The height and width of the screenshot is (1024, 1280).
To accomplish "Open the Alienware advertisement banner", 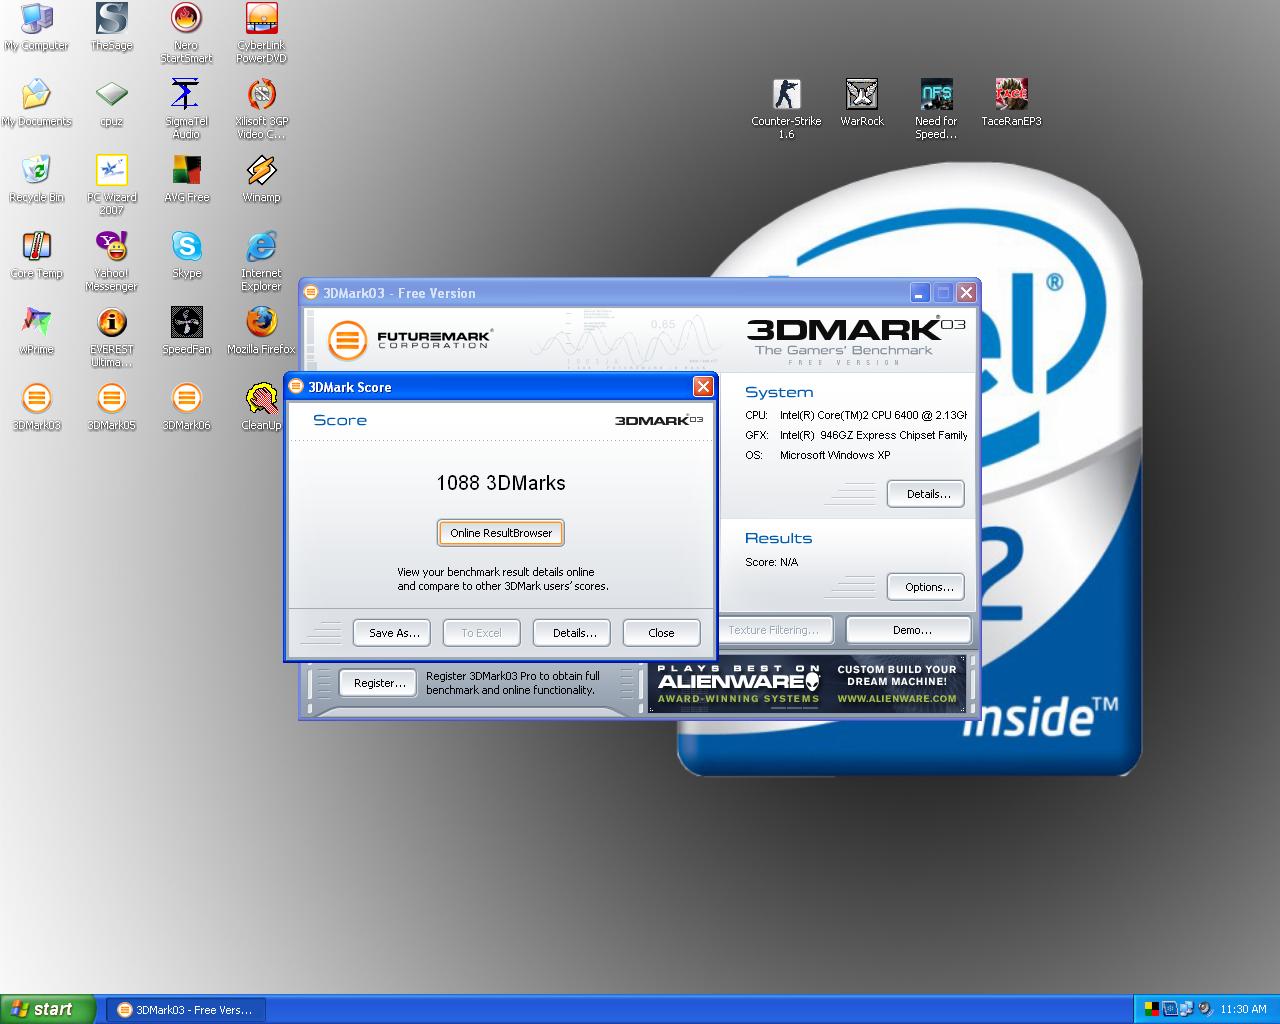I will click(x=808, y=685).
